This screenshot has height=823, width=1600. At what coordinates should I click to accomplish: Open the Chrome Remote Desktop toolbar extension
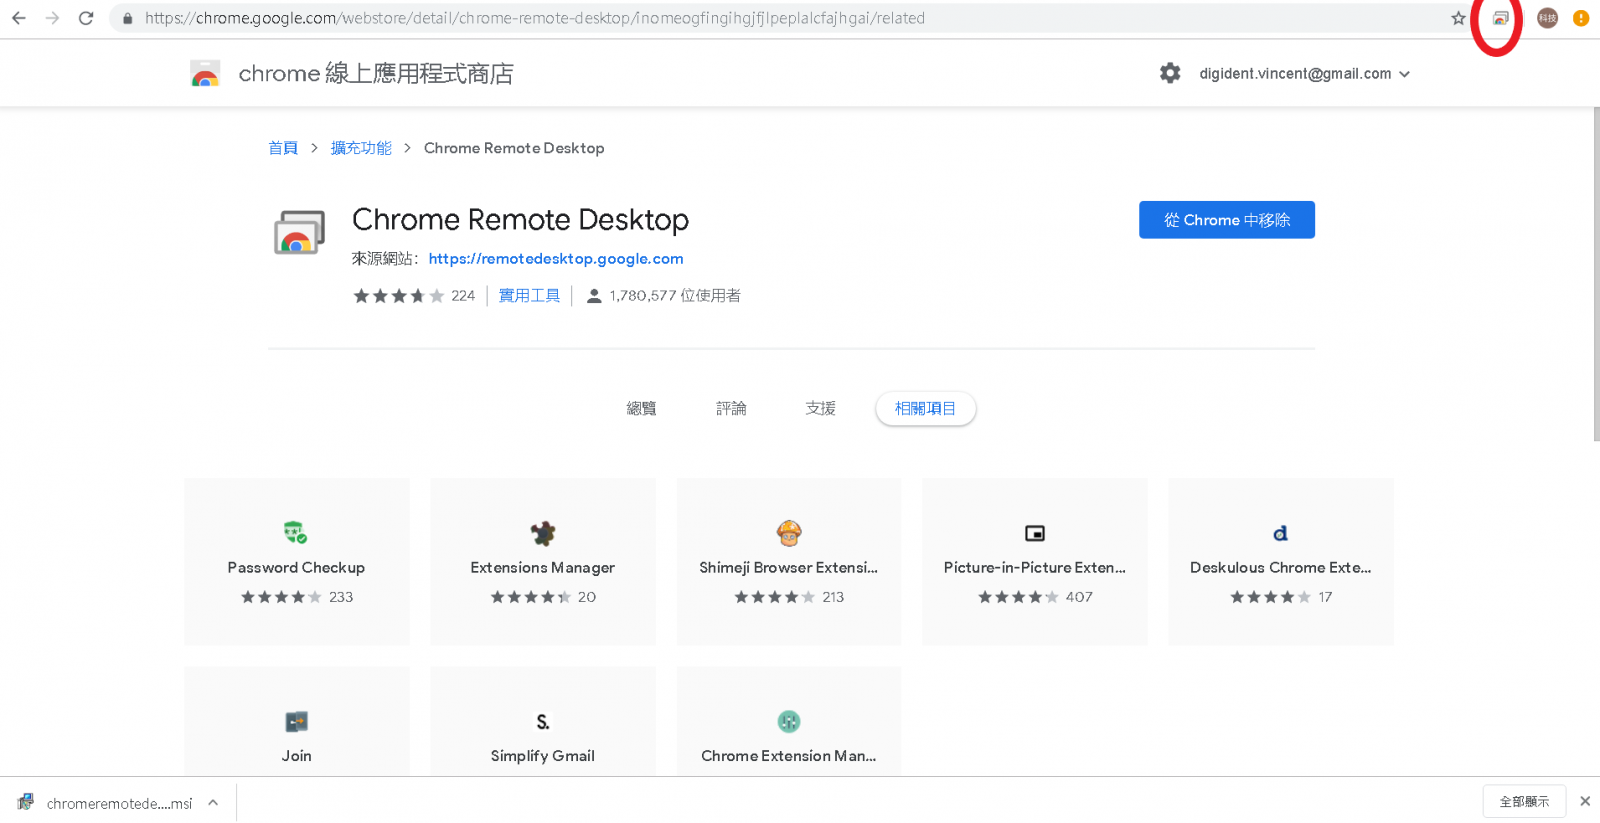click(x=1500, y=18)
